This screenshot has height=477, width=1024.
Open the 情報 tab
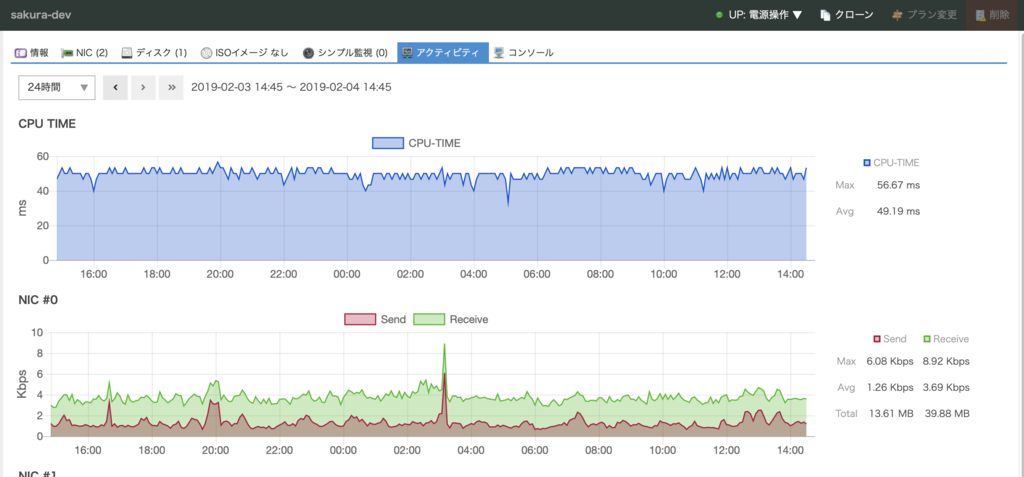coord(31,53)
